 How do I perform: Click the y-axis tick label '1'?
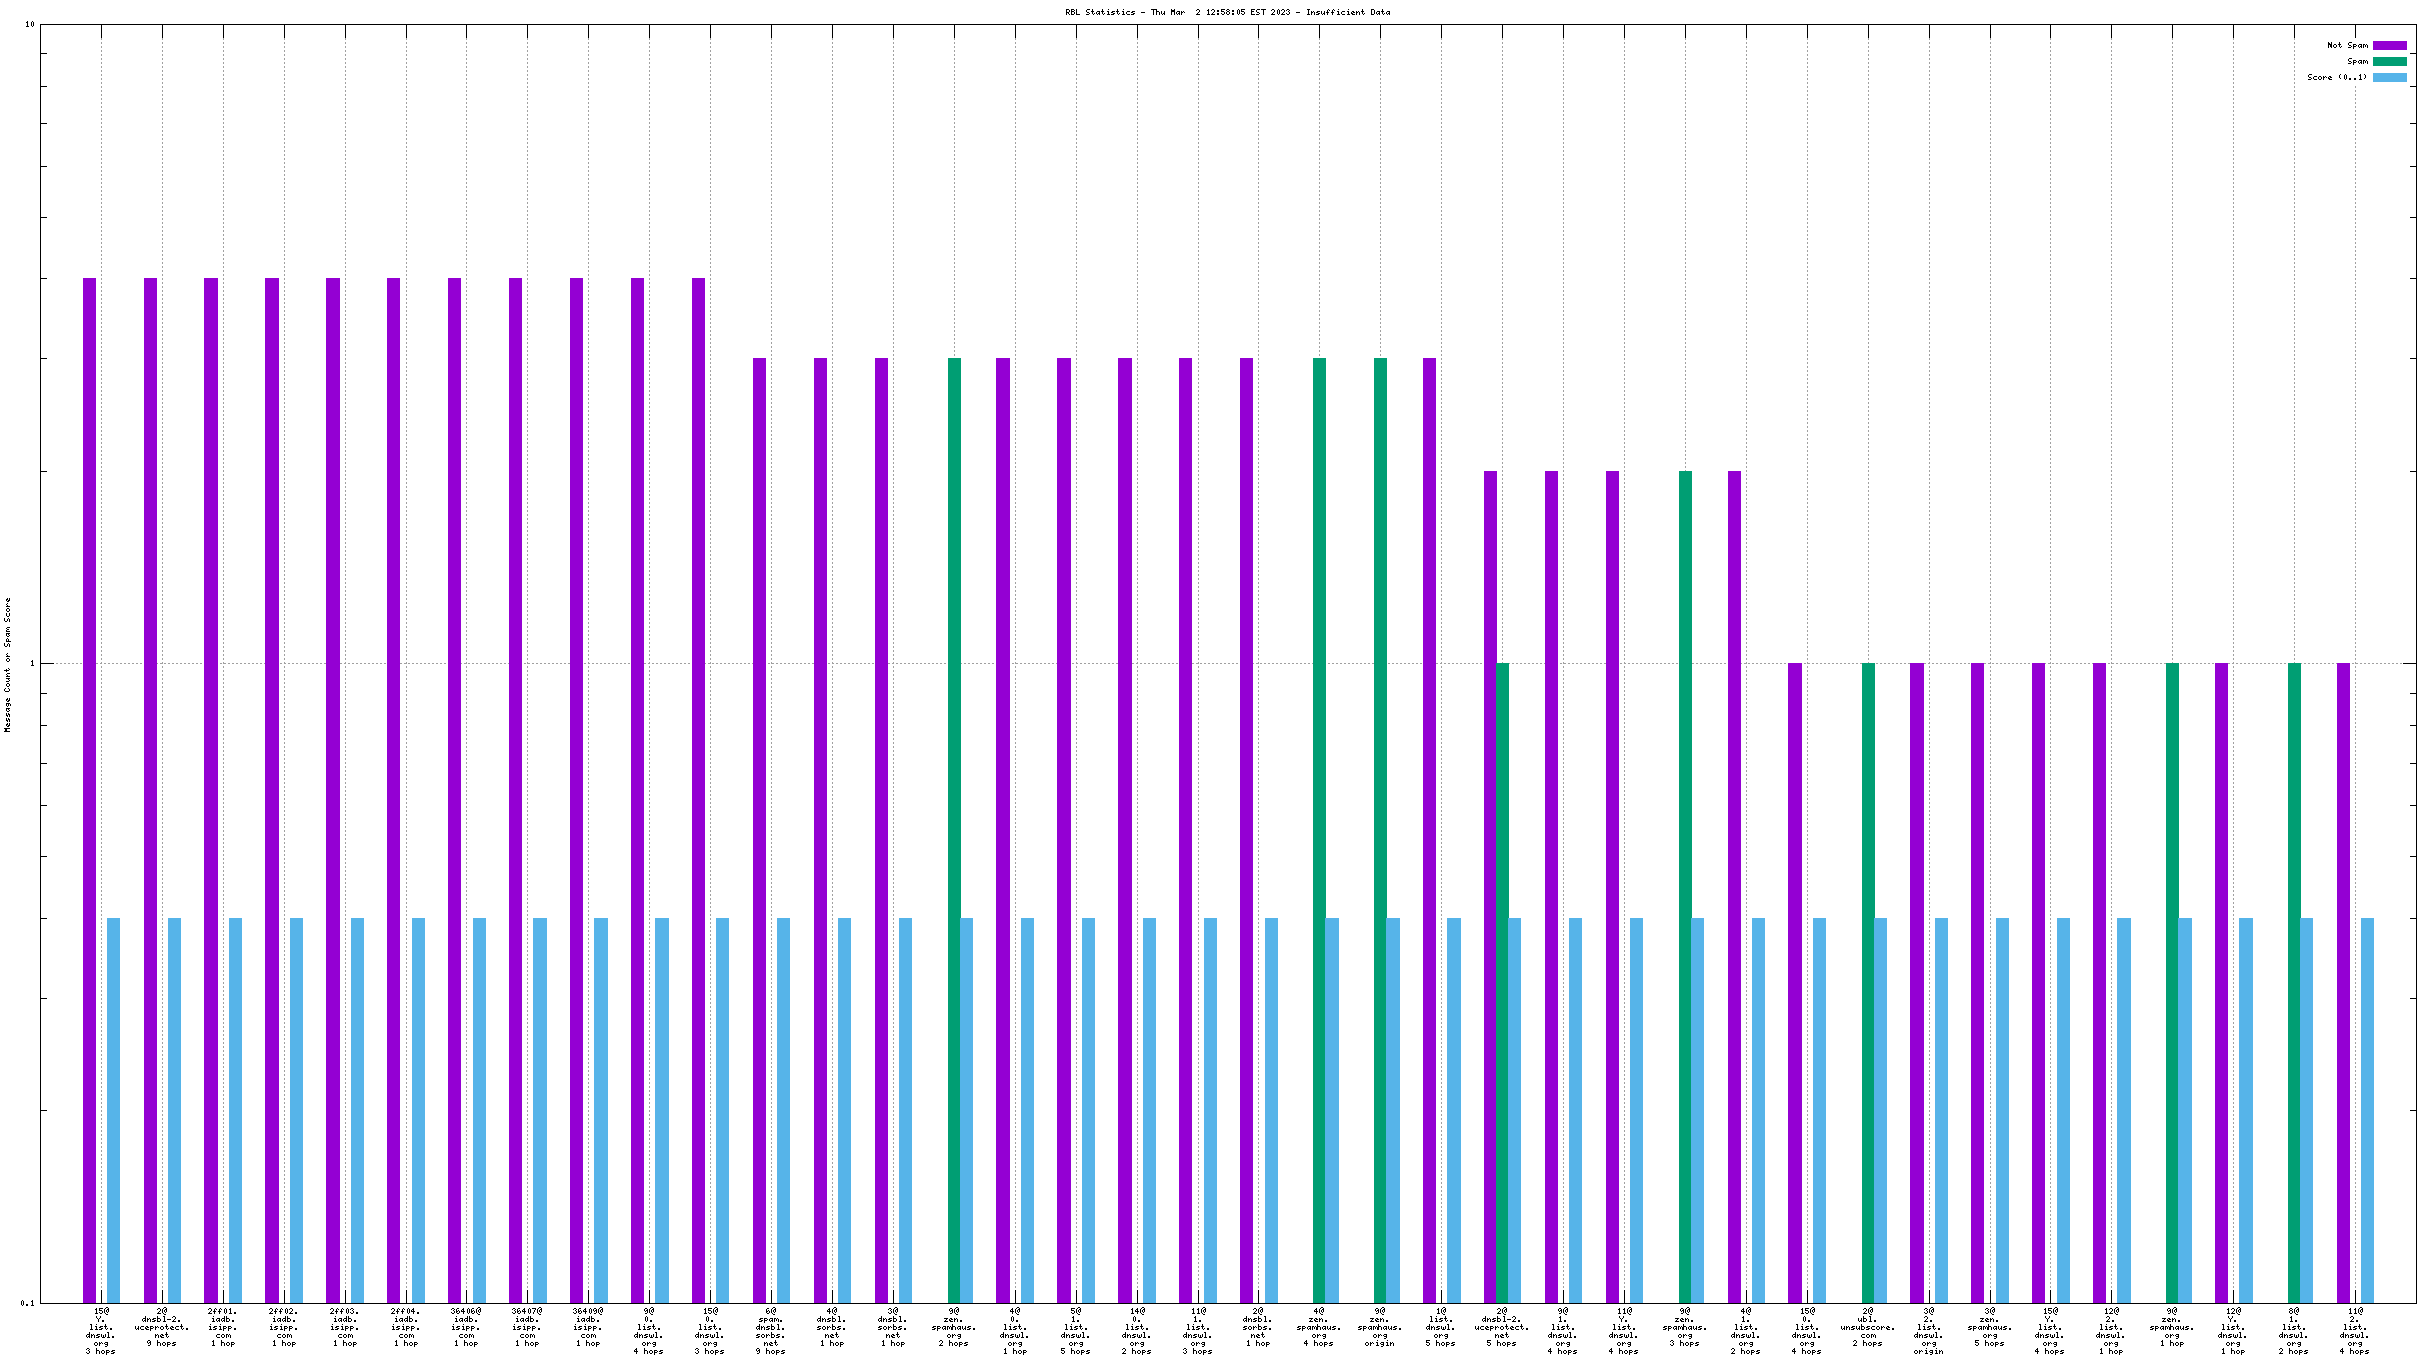tap(31, 663)
